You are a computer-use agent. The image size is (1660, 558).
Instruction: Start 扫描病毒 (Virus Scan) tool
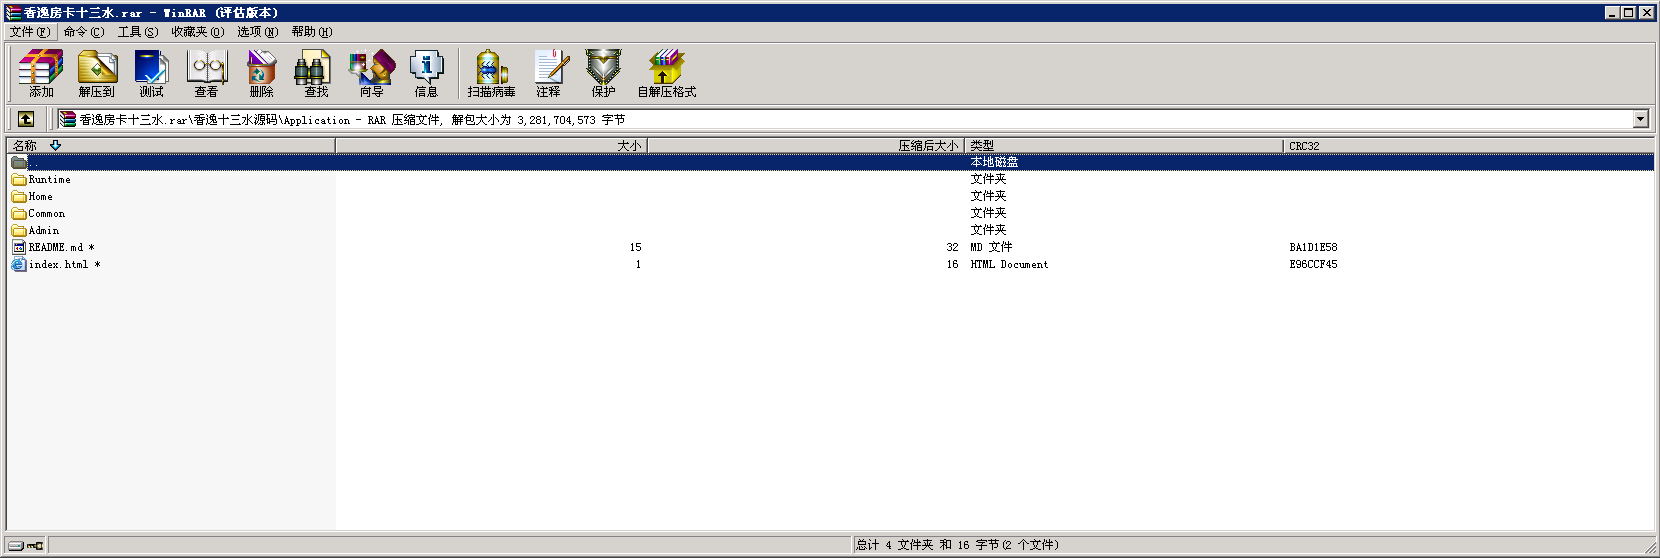(491, 73)
